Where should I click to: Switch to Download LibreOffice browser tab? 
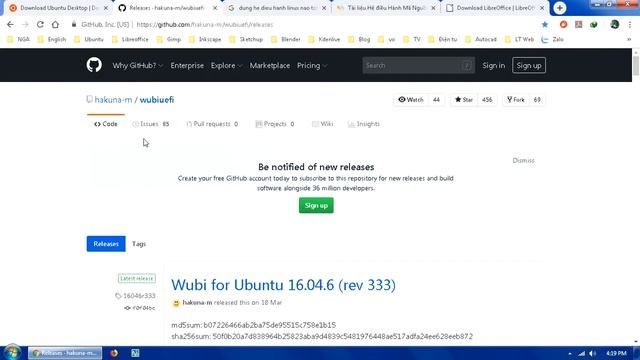[x=495, y=8]
